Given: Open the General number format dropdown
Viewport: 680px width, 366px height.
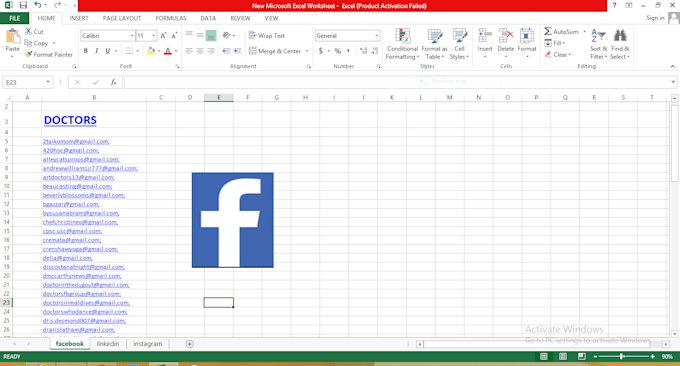Looking at the screenshot, I should (376, 36).
